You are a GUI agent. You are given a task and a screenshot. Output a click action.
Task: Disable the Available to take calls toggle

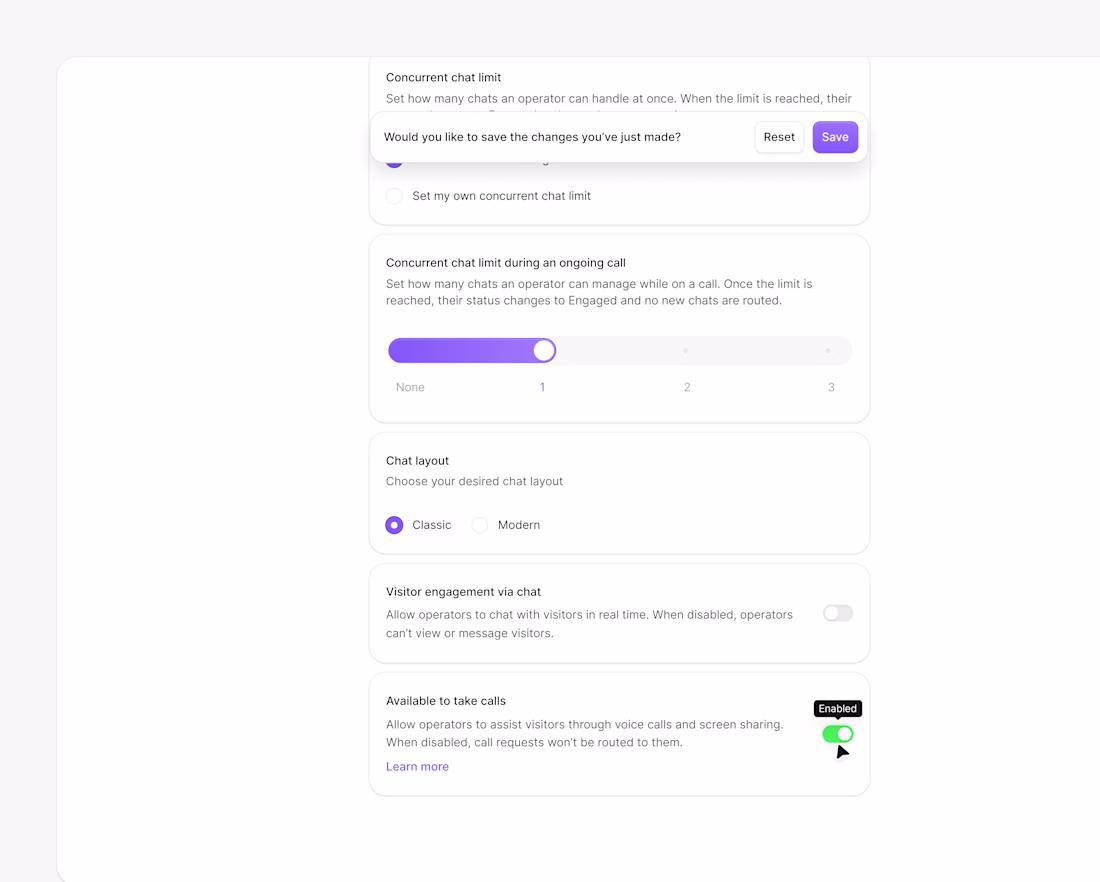pos(838,734)
